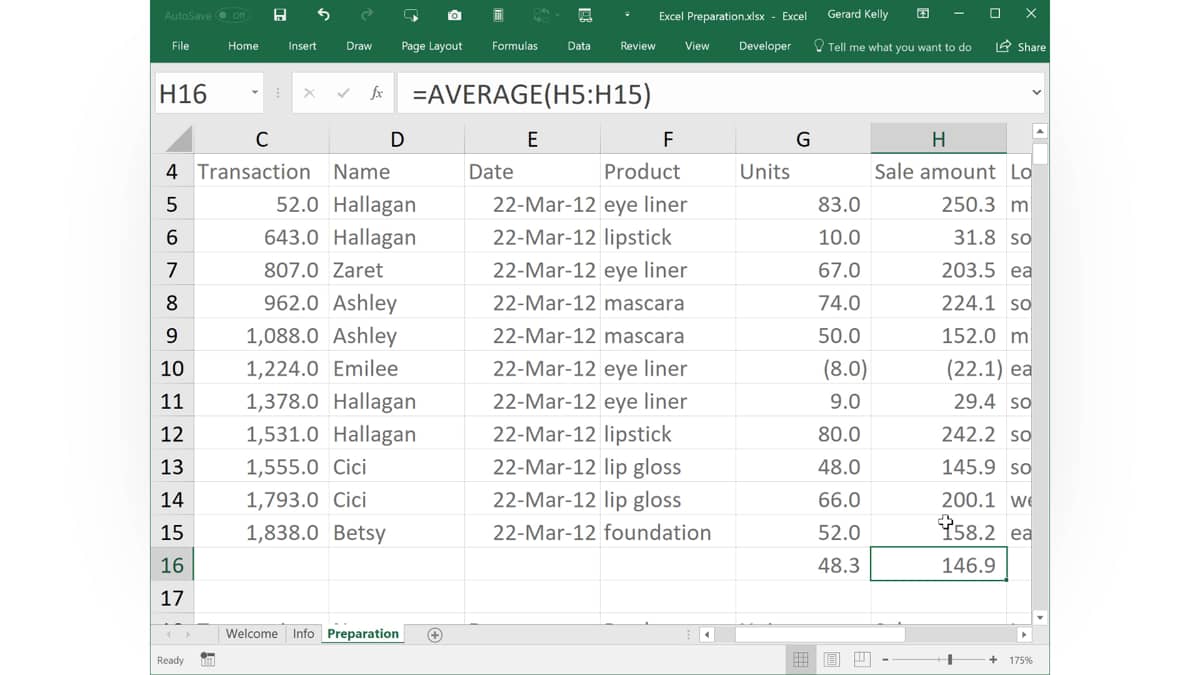Select cell containing Emilee
Screen dimensions: 1200x675
397,368
